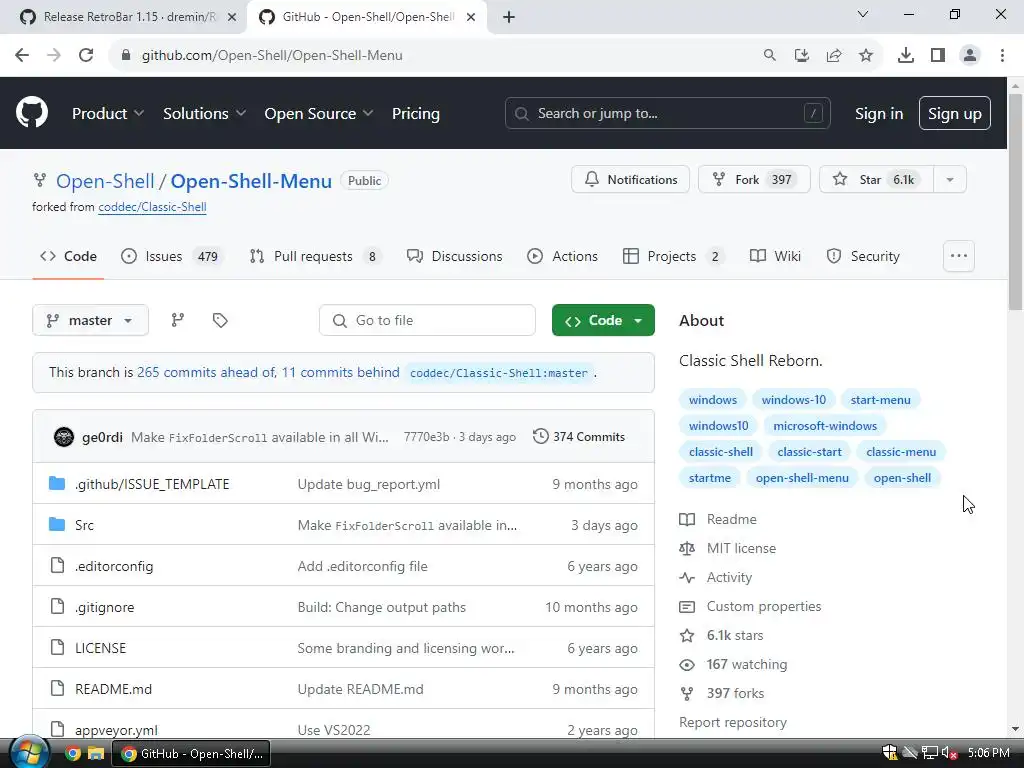This screenshot has width=1024, height=768.
Task: Switch to Pull requests tab
Action: (316, 256)
